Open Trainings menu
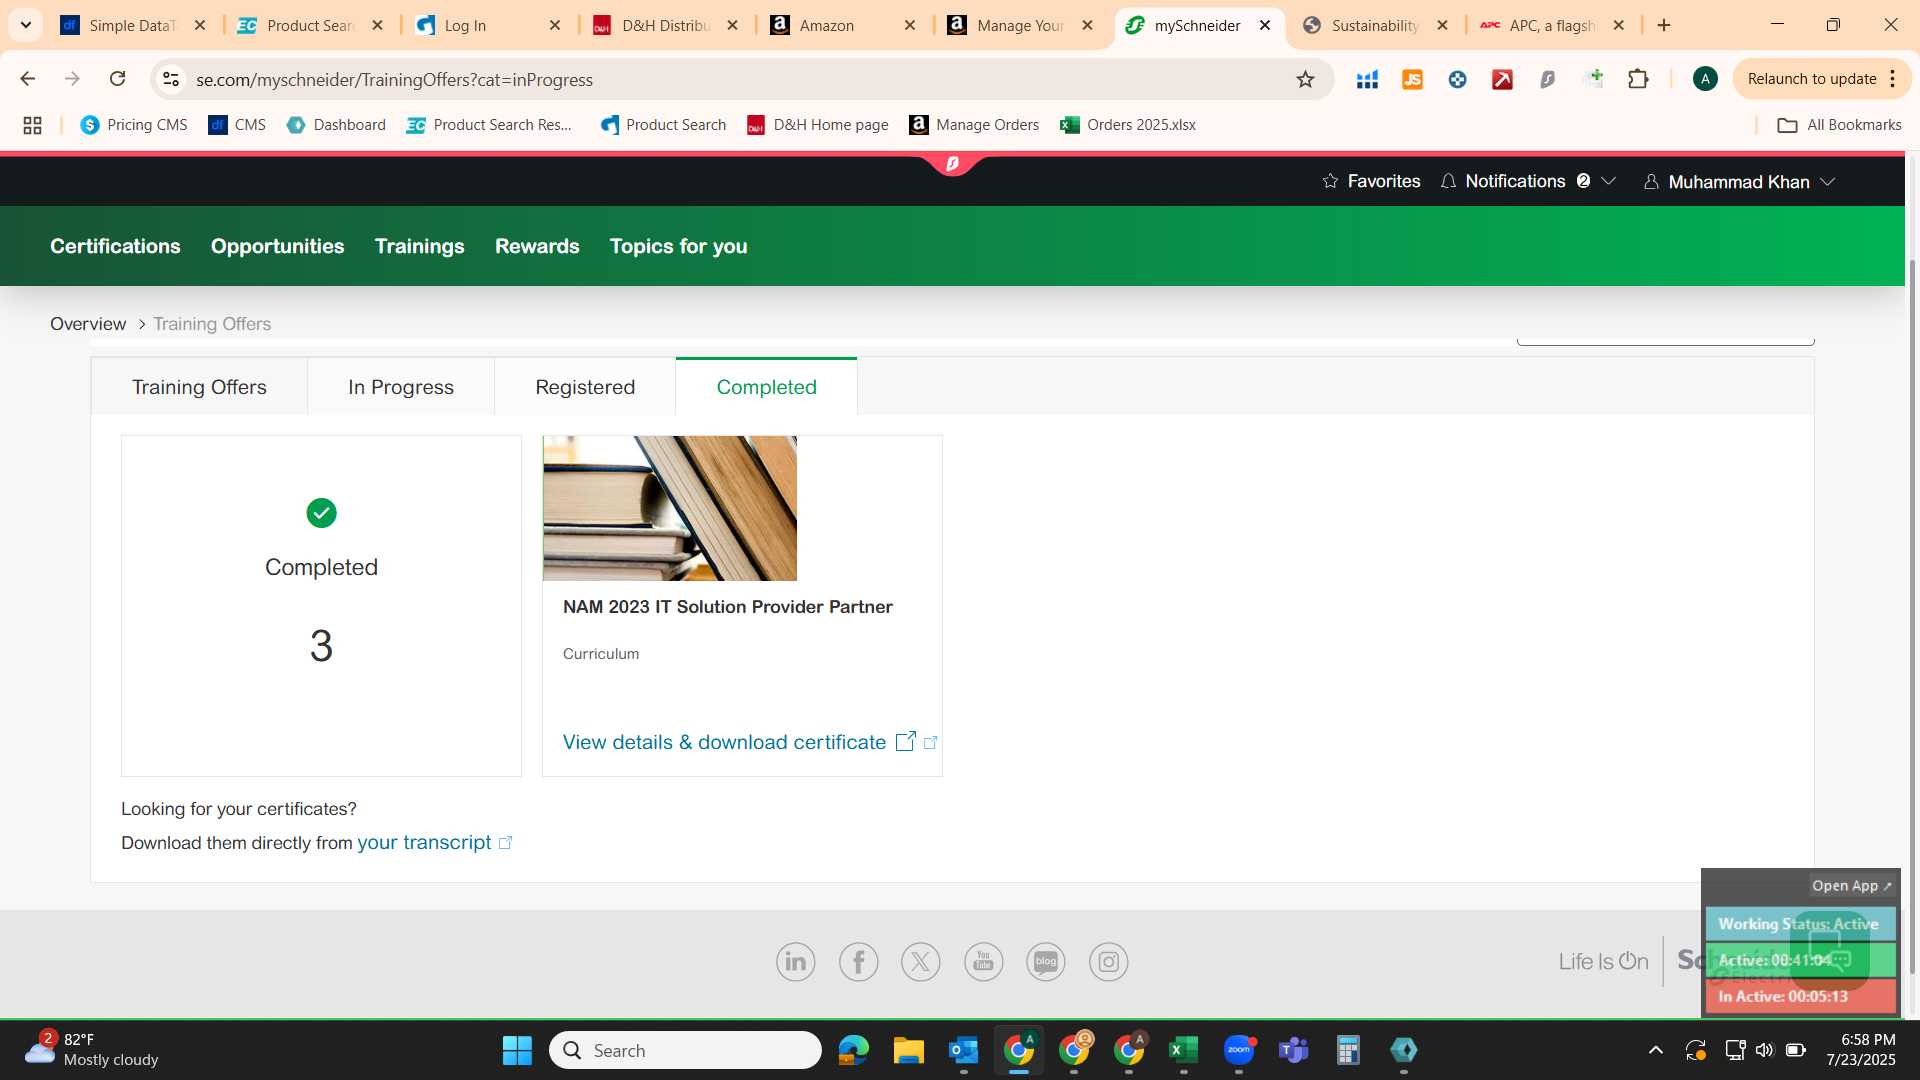This screenshot has height=1080, width=1920. tap(419, 246)
